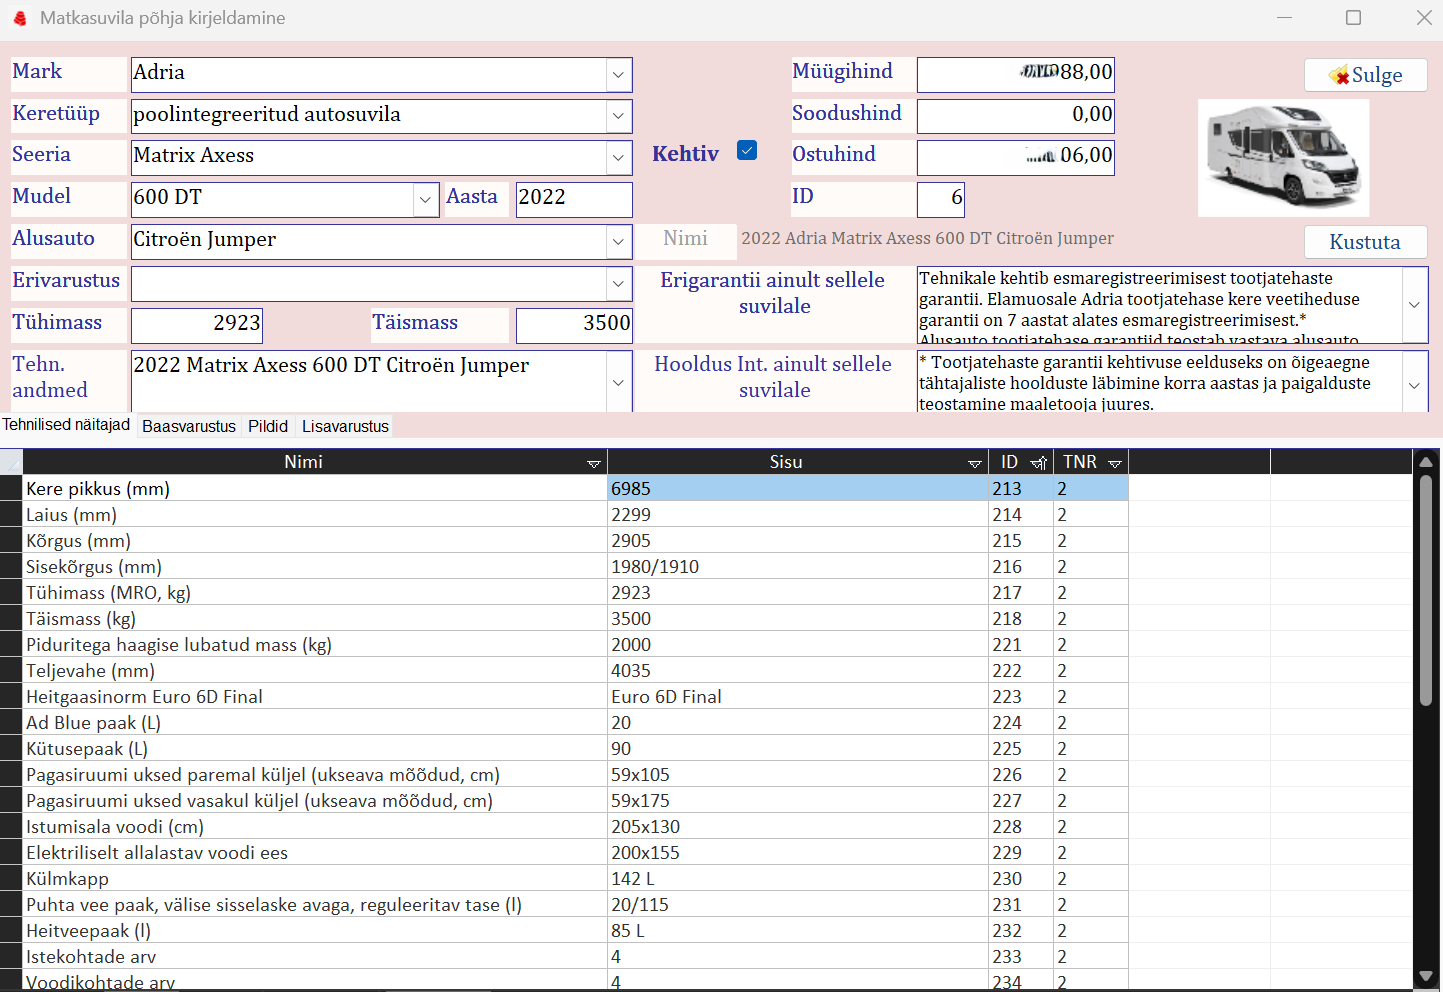1443x992 pixels.
Task: Click the ID cell 230
Action: (1021, 879)
